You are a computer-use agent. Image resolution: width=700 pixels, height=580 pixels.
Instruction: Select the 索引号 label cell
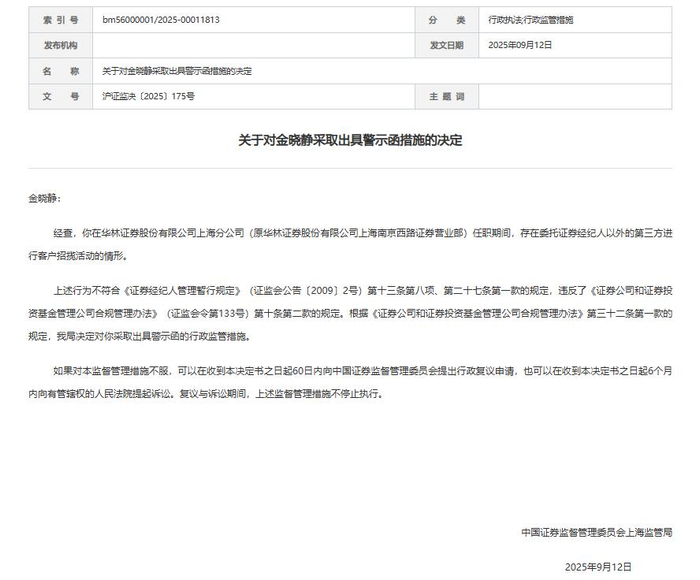[x=61, y=20]
